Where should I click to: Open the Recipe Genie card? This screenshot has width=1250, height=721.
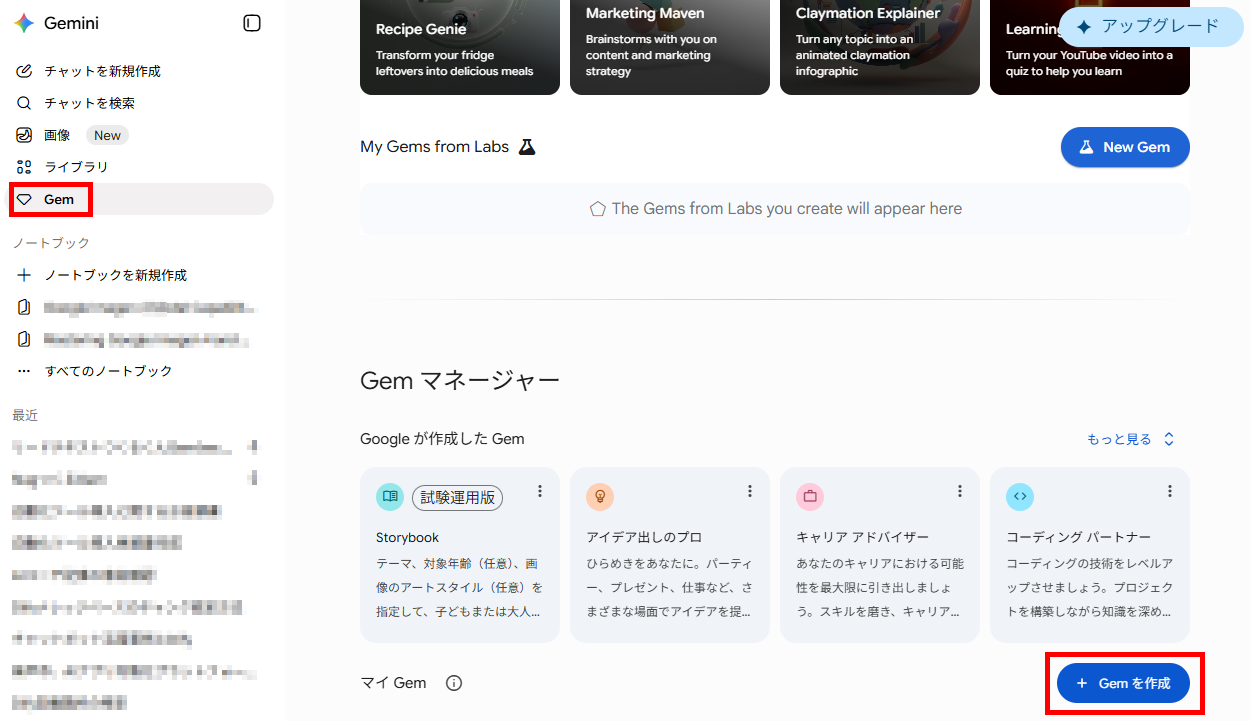click(460, 47)
